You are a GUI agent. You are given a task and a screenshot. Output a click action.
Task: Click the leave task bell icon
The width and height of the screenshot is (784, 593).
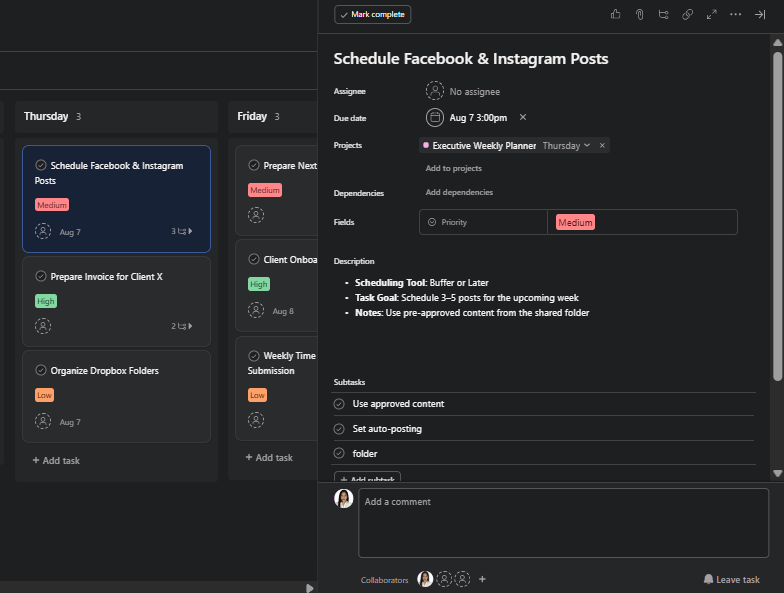tap(708, 579)
